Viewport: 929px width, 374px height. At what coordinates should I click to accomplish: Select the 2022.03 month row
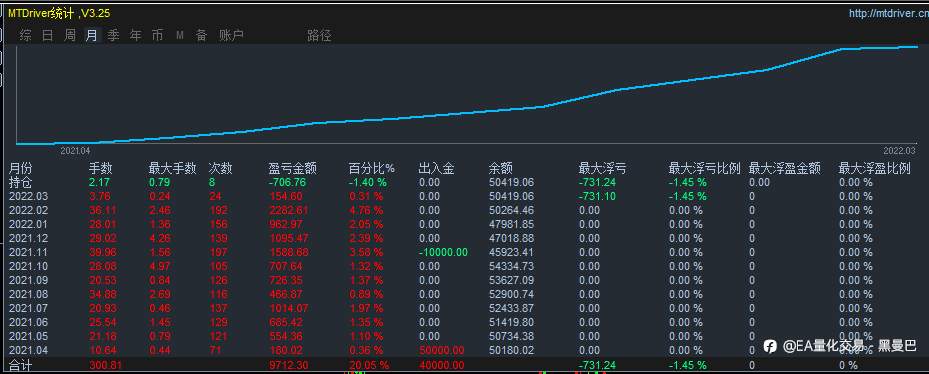coord(464,196)
